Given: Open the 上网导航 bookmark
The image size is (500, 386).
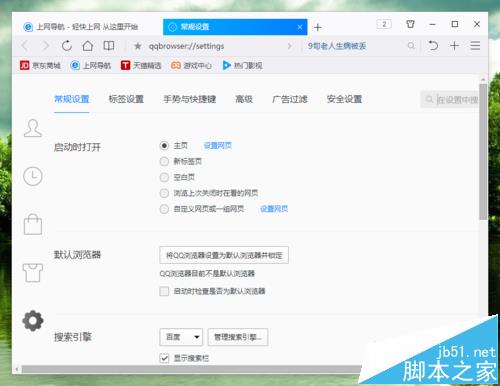Looking at the screenshot, I should [90, 65].
